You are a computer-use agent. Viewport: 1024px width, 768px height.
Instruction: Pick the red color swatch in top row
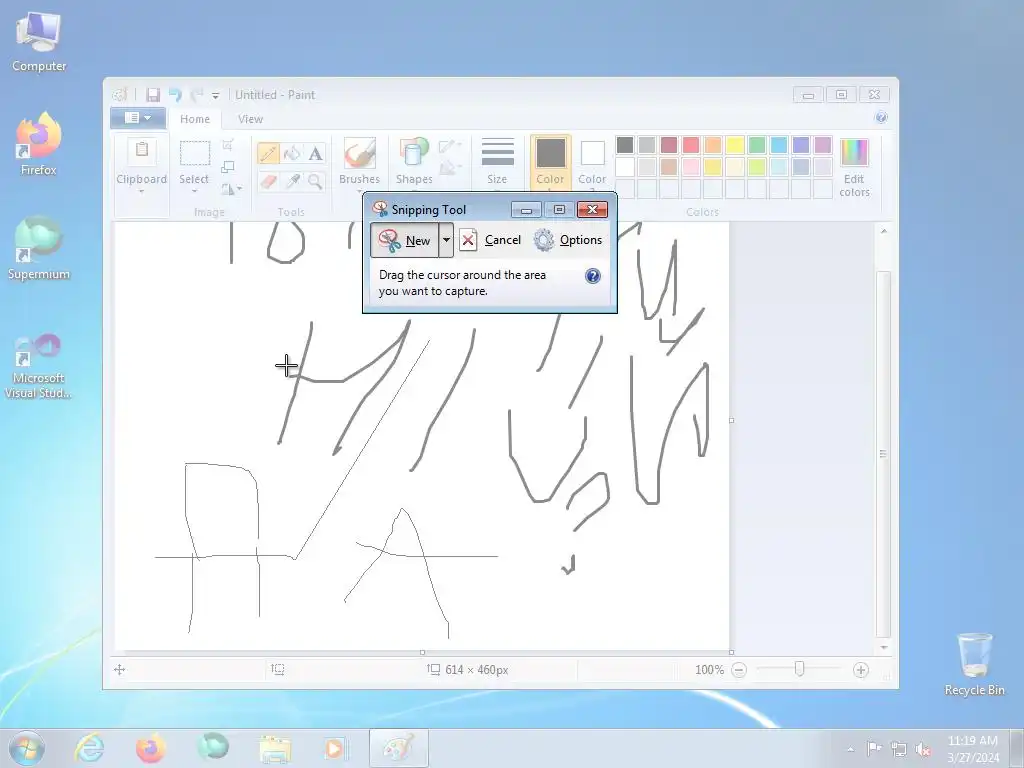pyautogui.click(x=691, y=144)
